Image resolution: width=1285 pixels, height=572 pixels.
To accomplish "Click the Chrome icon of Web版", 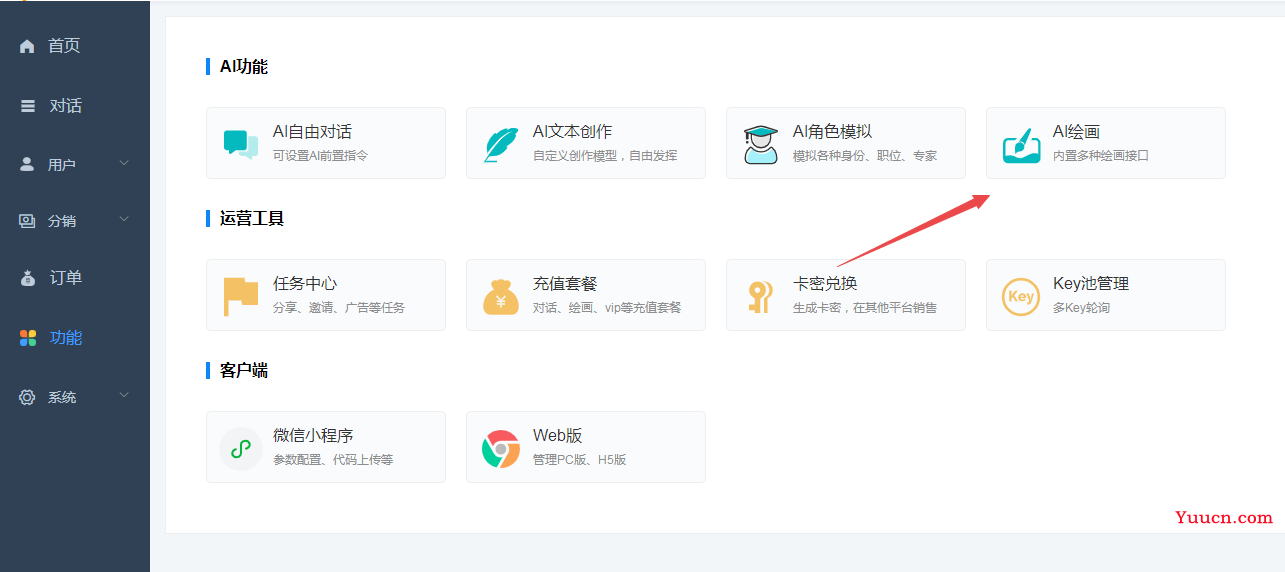I will tap(501, 449).
